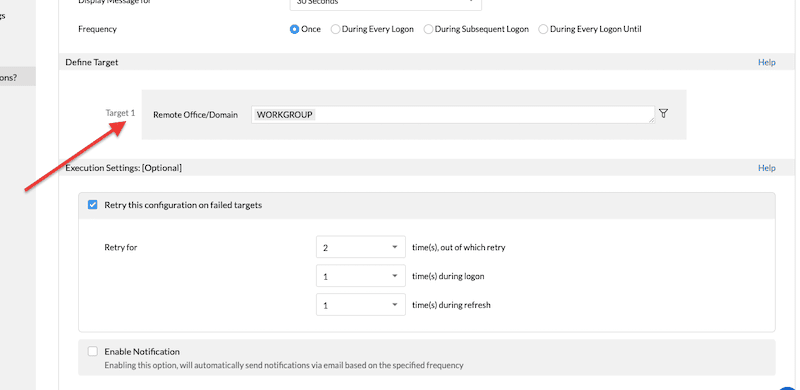Image resolution: width=800 pixels, height=390 pixels.
Task: Open the times during refresh dropdown
Action: tap(361, 305)
